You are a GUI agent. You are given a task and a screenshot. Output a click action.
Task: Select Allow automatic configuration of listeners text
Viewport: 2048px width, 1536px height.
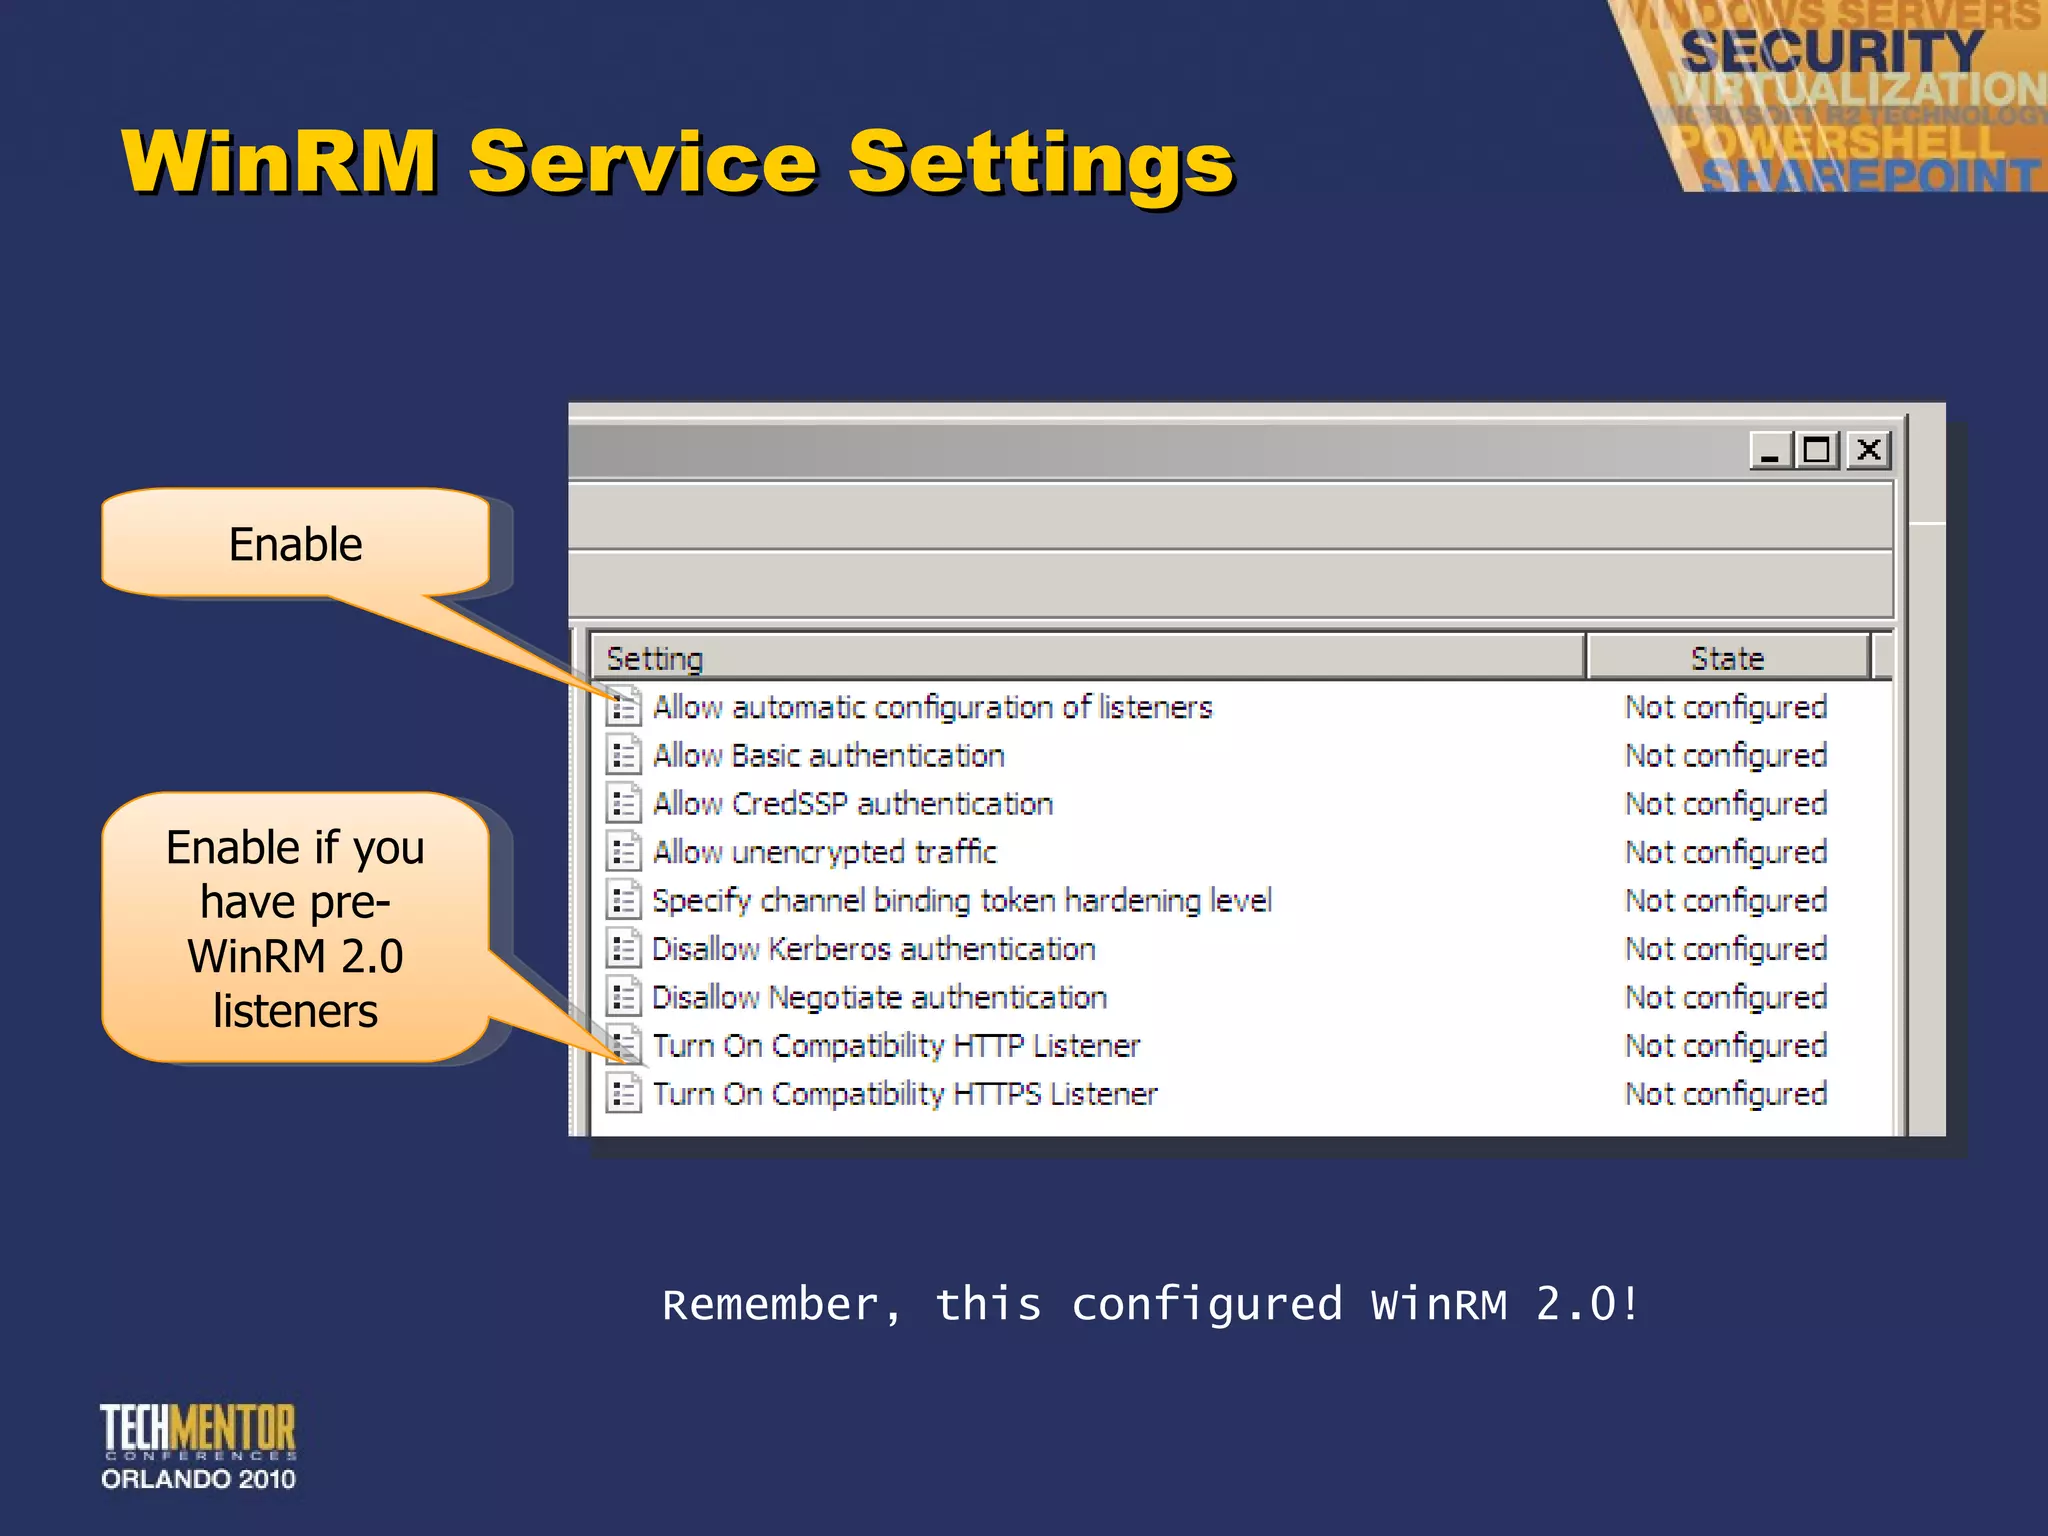932,708
